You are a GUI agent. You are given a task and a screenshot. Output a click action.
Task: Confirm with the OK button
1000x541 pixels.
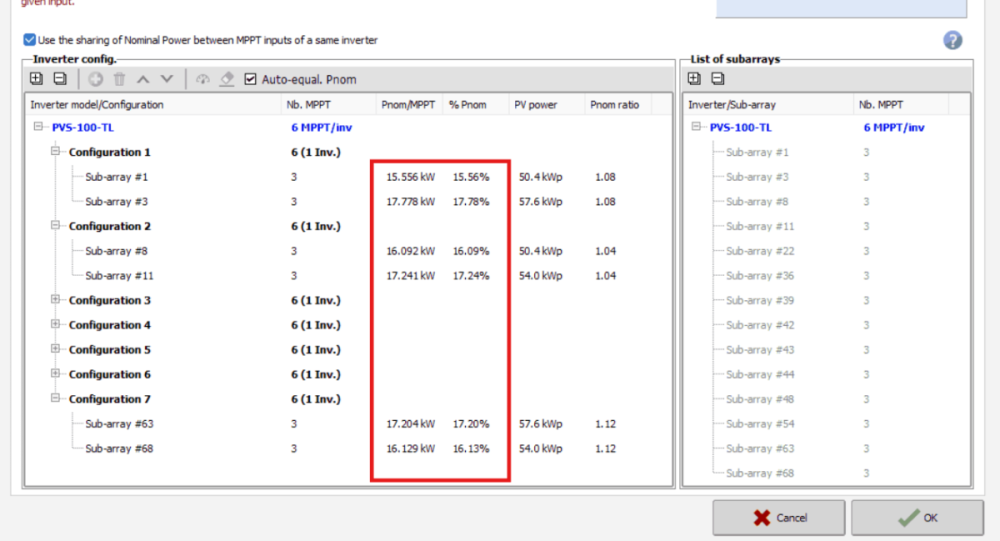click(x=918, y=518)
